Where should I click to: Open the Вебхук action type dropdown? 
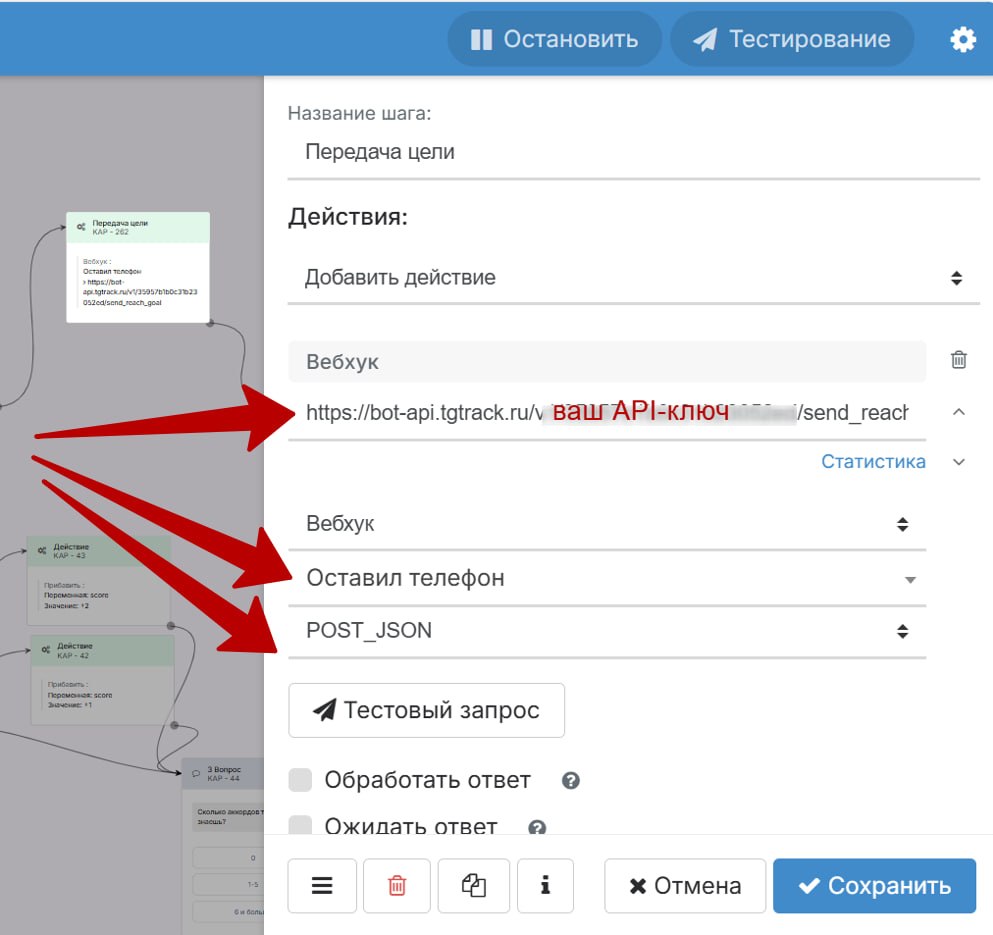[607, 524]
